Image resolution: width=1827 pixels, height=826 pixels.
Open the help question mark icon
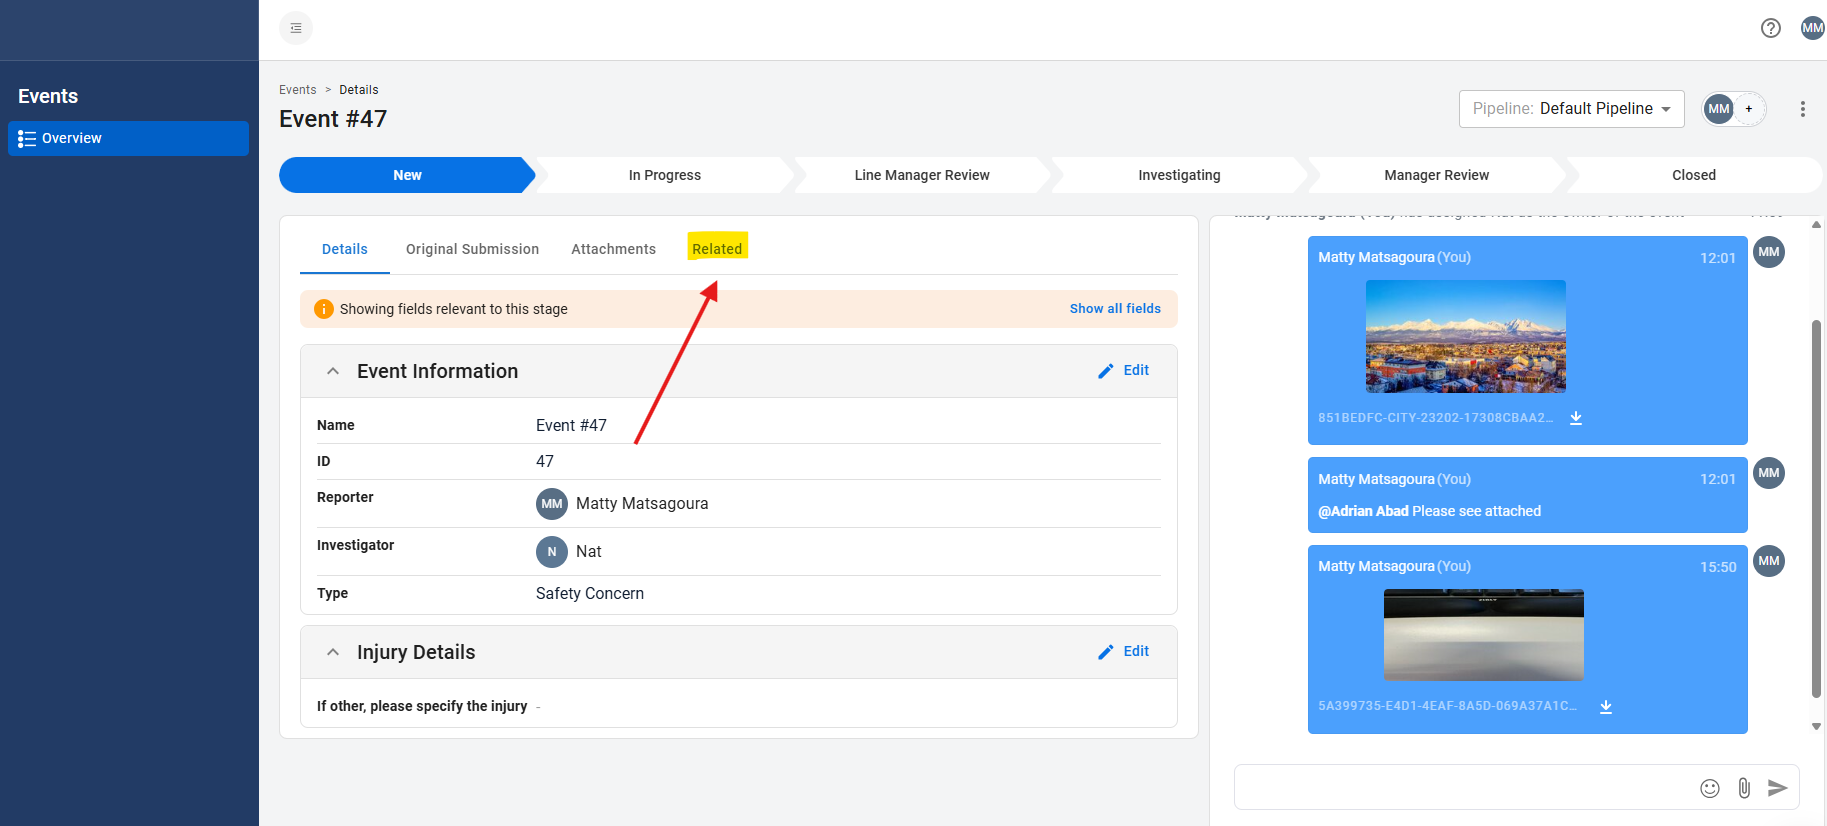pyautogui.click(x=1770, y=28)
